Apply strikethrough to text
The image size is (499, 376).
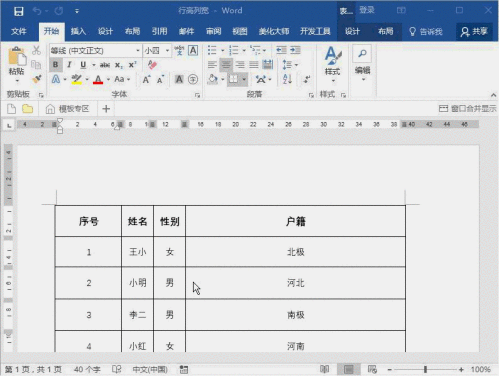point(105,65)
